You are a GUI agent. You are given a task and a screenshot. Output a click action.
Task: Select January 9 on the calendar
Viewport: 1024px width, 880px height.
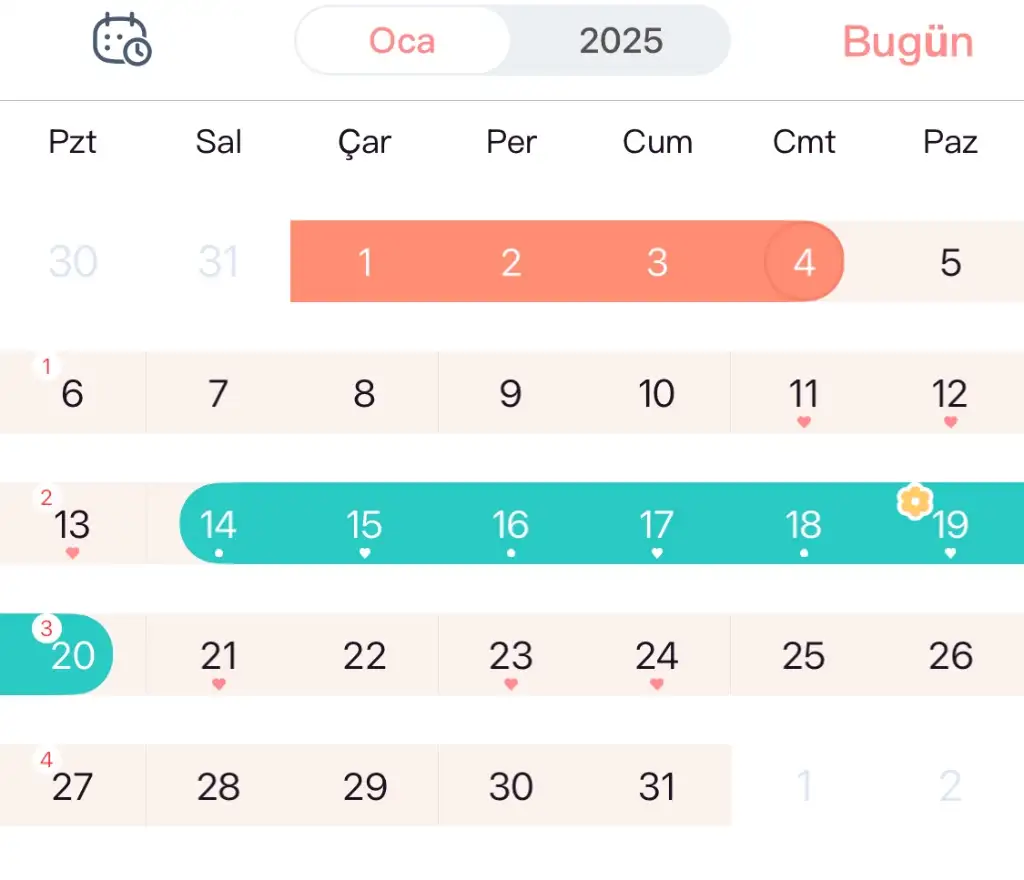[511, 393]
